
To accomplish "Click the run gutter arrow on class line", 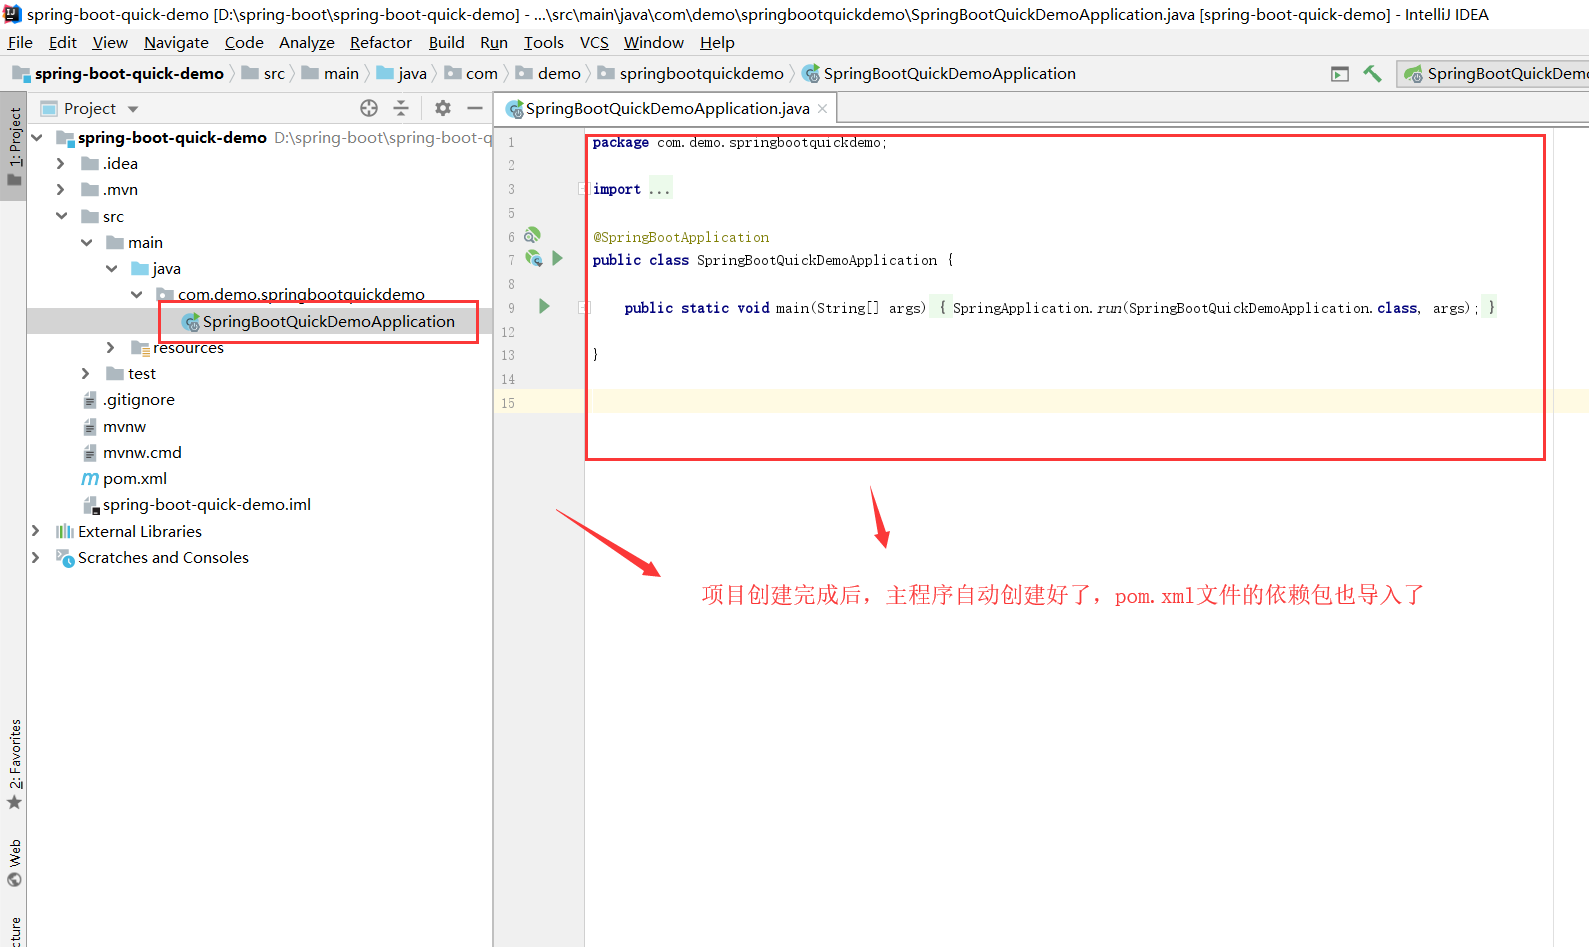I will 558,259.
